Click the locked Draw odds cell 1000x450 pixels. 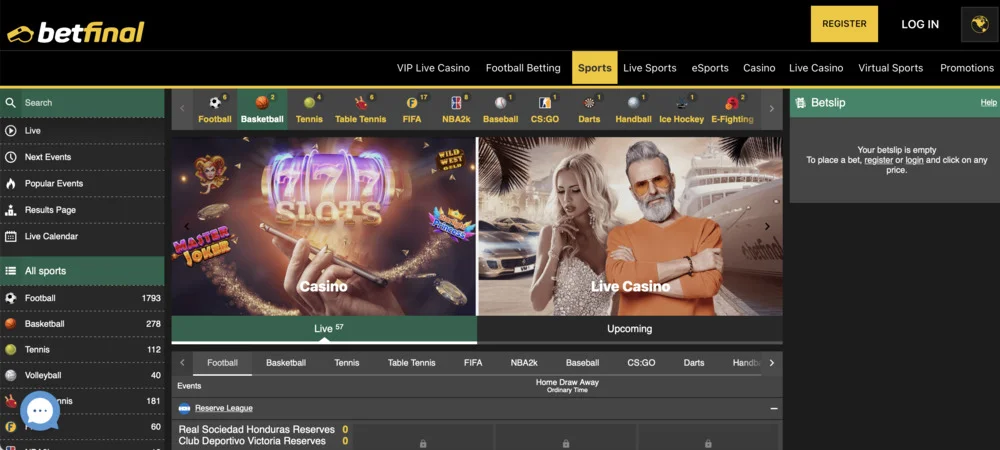(x=565, y=438)
